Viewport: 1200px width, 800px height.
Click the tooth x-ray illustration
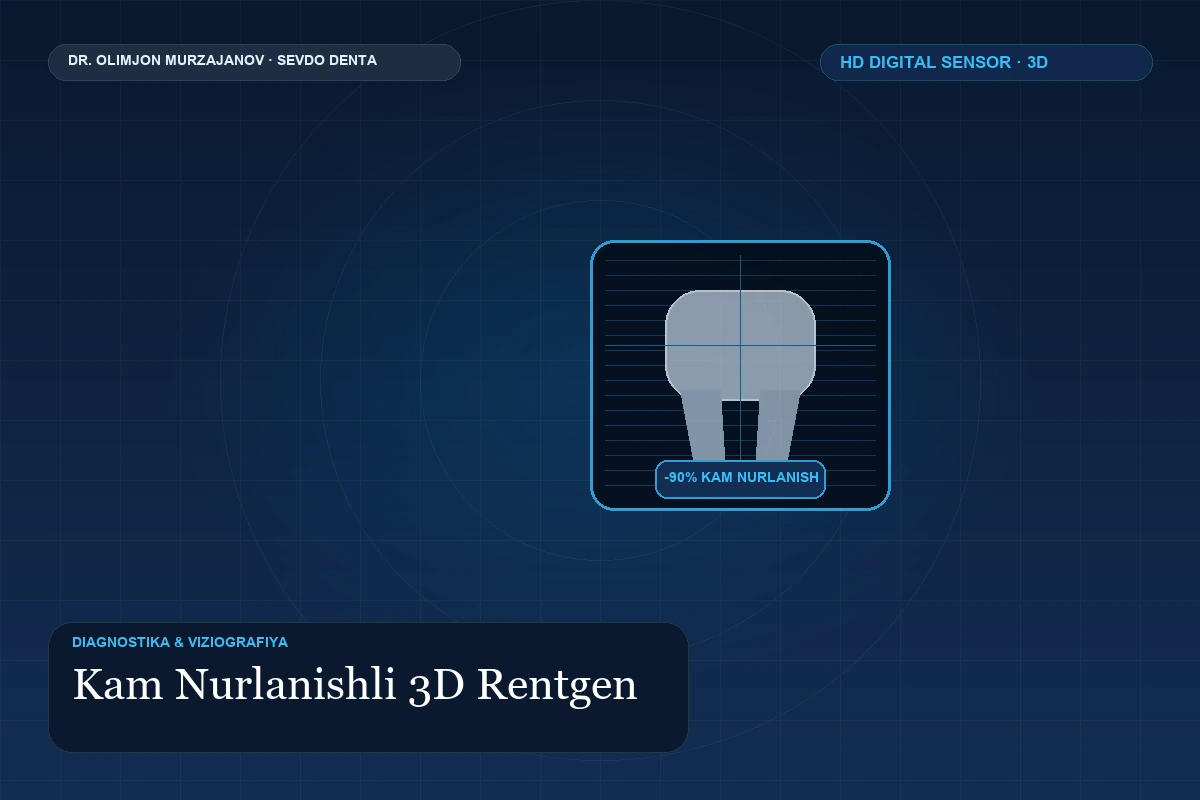(740, 375)
